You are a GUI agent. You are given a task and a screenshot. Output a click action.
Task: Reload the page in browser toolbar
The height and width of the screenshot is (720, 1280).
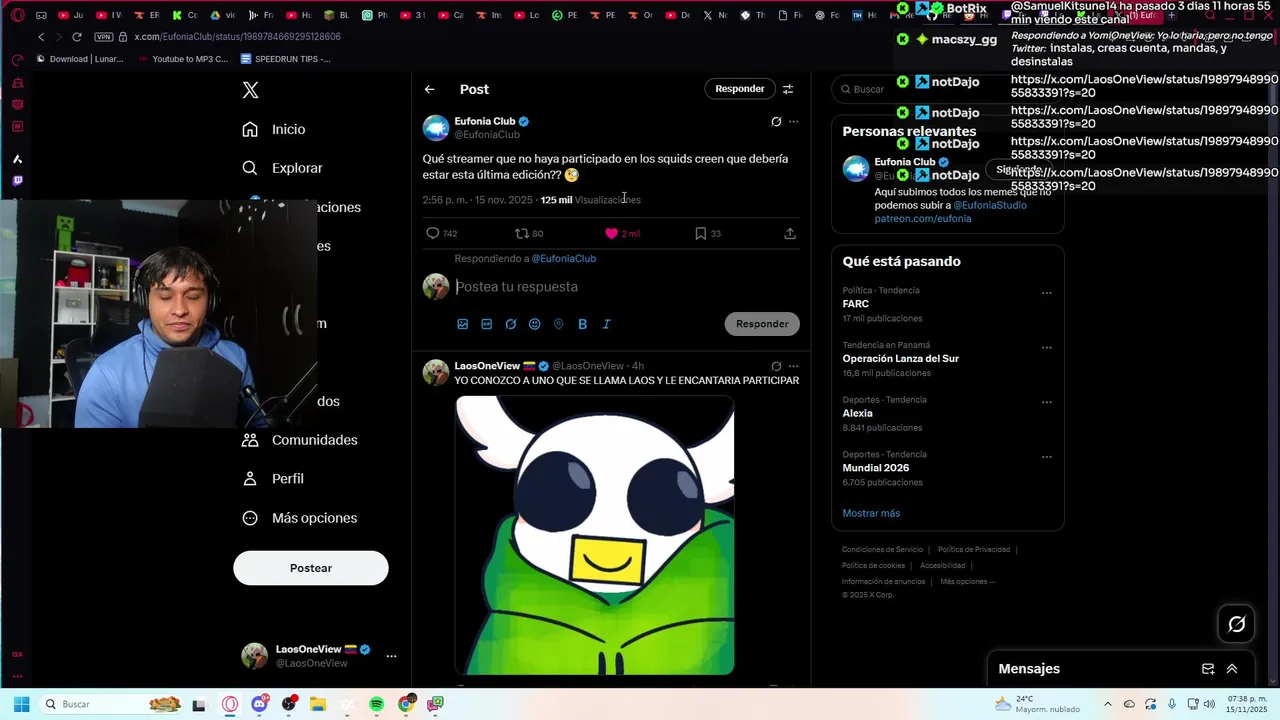[x=76, y=37]
